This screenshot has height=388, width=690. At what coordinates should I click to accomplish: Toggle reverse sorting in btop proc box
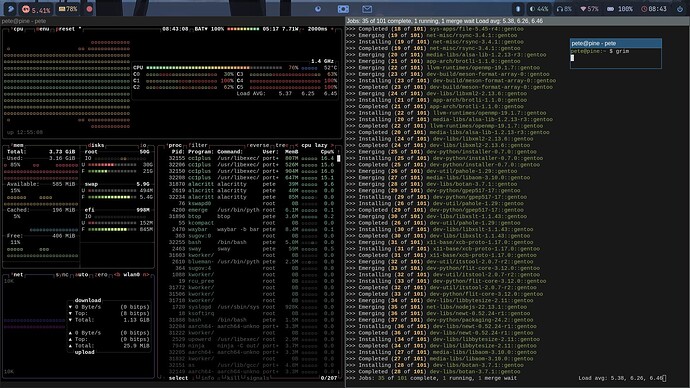[258, 145]
